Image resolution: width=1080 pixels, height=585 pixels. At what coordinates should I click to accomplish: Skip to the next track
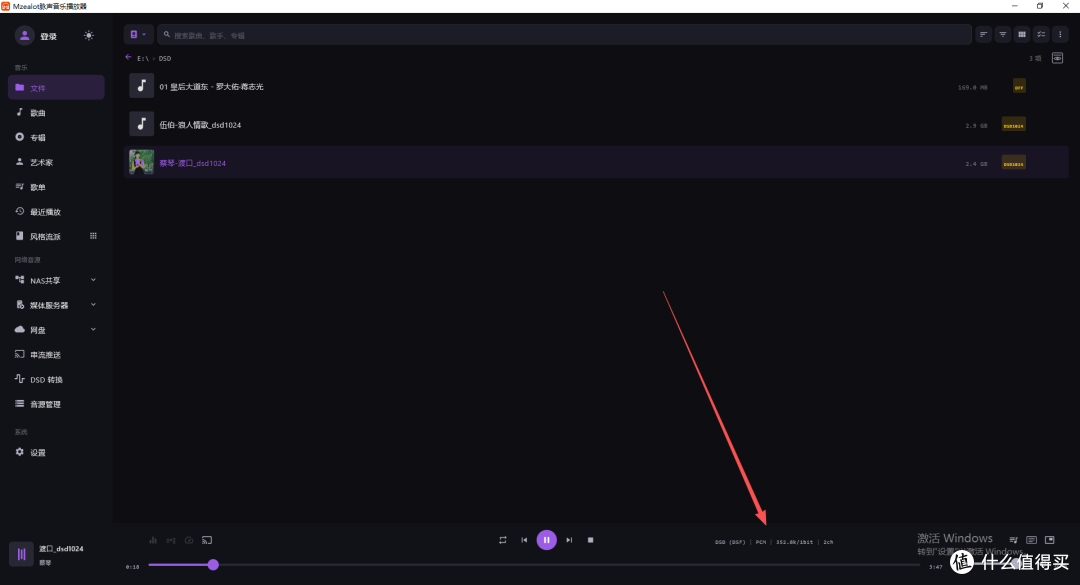[x=569, y=540]
